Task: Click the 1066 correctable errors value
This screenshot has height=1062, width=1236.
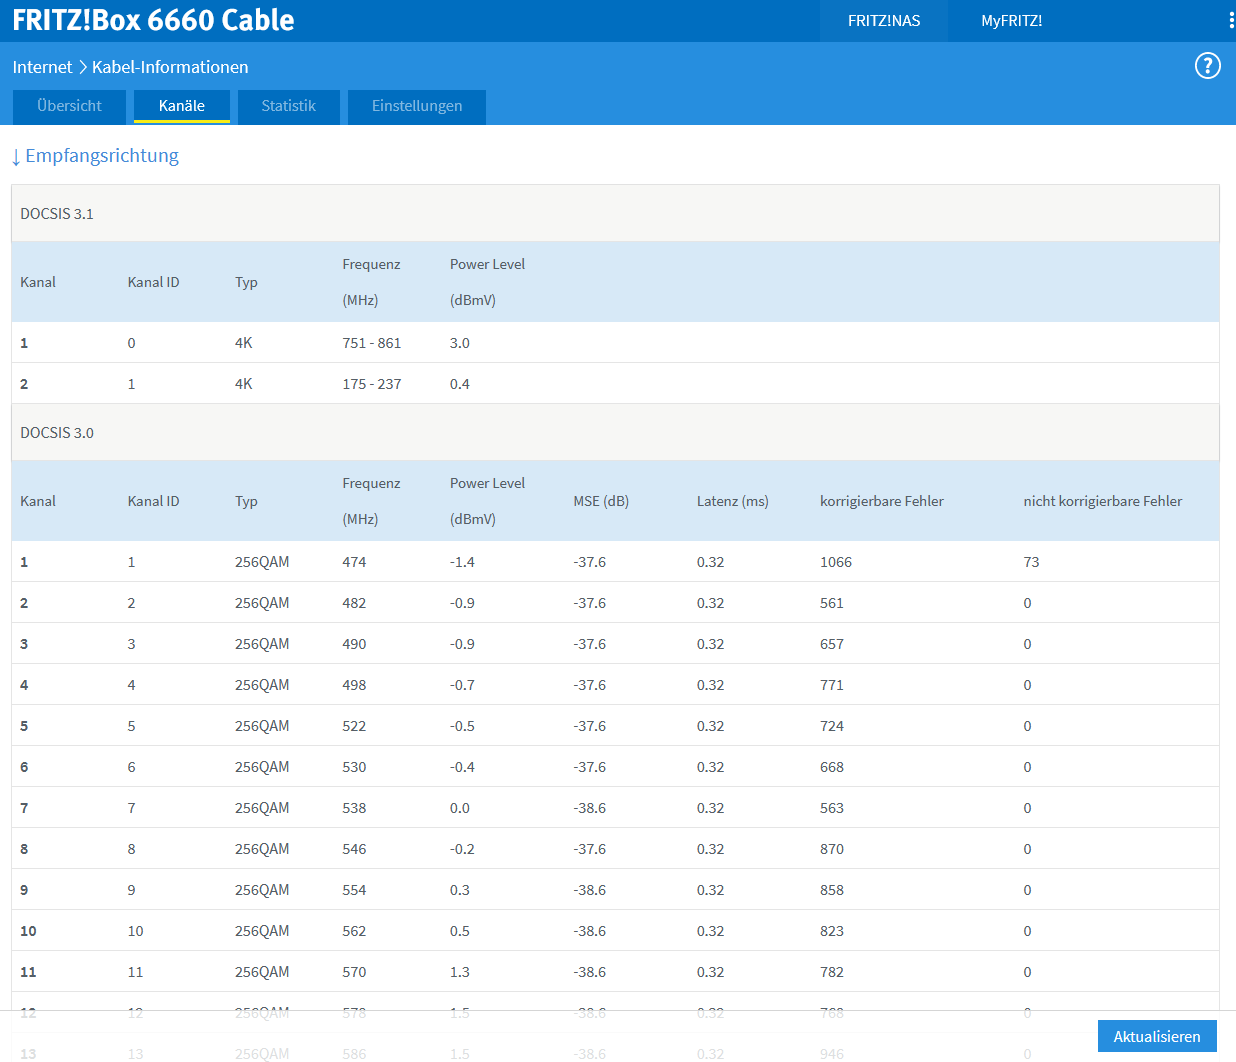Action: pyautogui.click(x=836, y=562)
